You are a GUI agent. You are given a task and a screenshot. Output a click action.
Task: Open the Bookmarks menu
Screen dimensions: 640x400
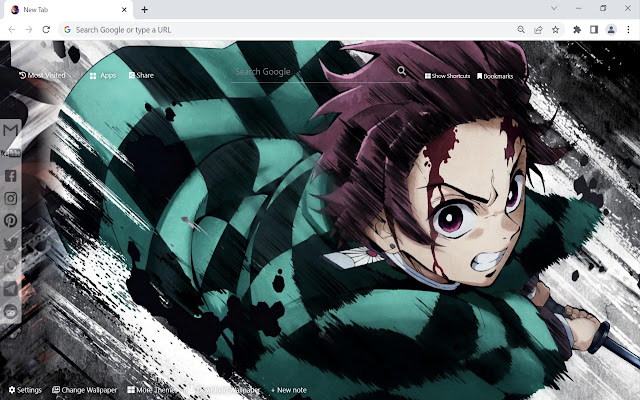(x=495, y=76)
